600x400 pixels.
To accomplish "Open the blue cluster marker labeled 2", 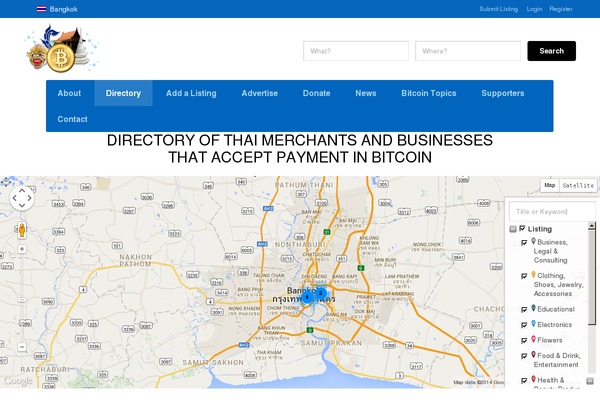I will (321, 293).
